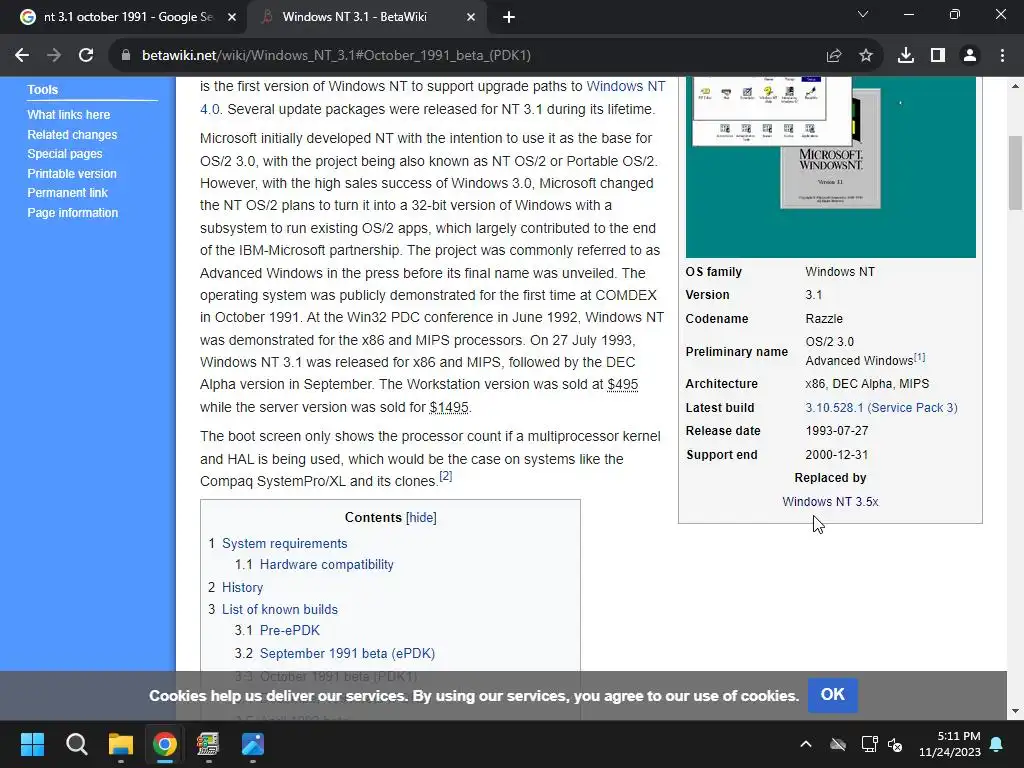1024x768 pixels.
Task: Open Permanent link
Action: pyautogui.click(x=67, y=193)
